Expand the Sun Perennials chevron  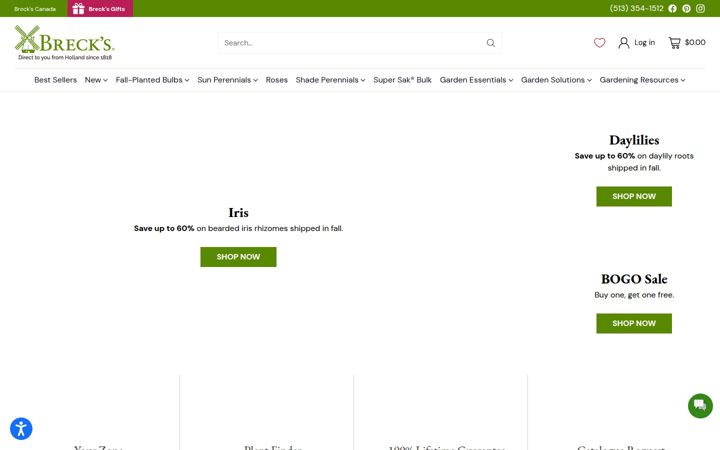(255, 80)
